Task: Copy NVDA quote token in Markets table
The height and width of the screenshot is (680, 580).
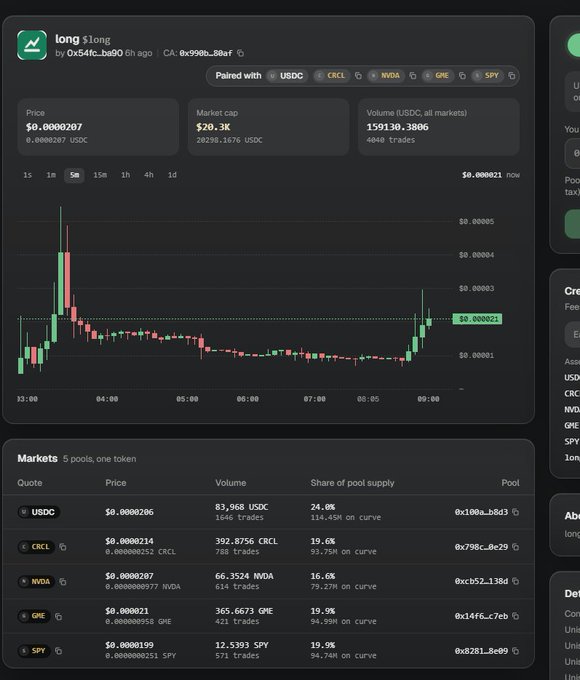Action: pyautogui.click(x=63, y=582)
